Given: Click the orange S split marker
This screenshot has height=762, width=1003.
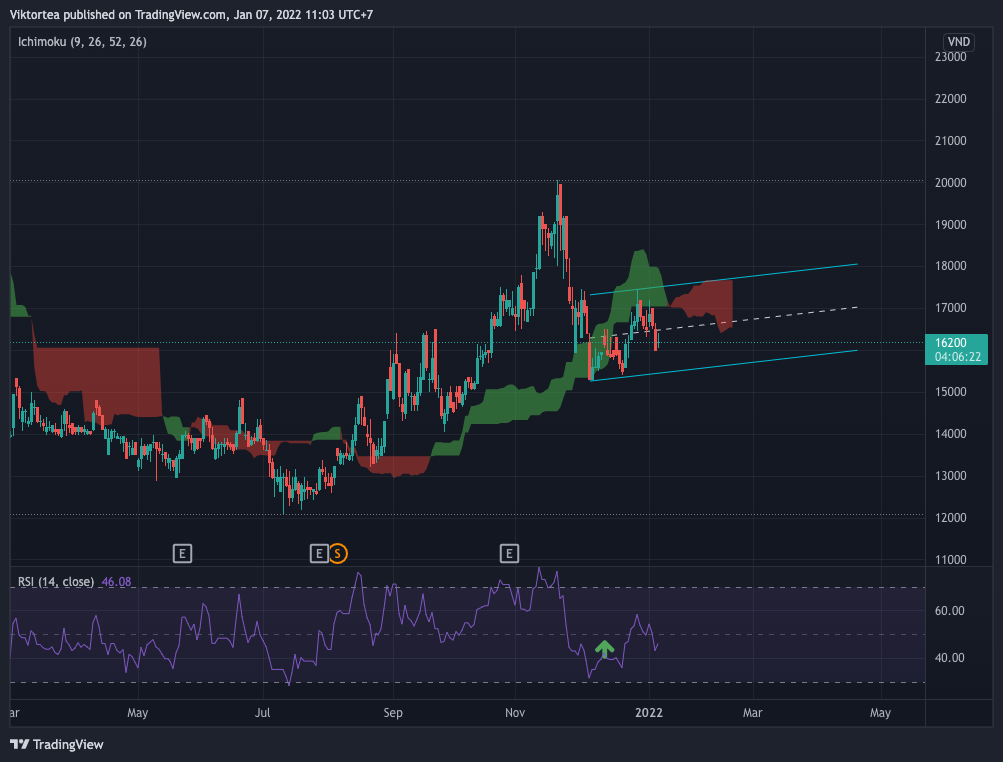Looking at the screenshot, I should coord(338,553).
